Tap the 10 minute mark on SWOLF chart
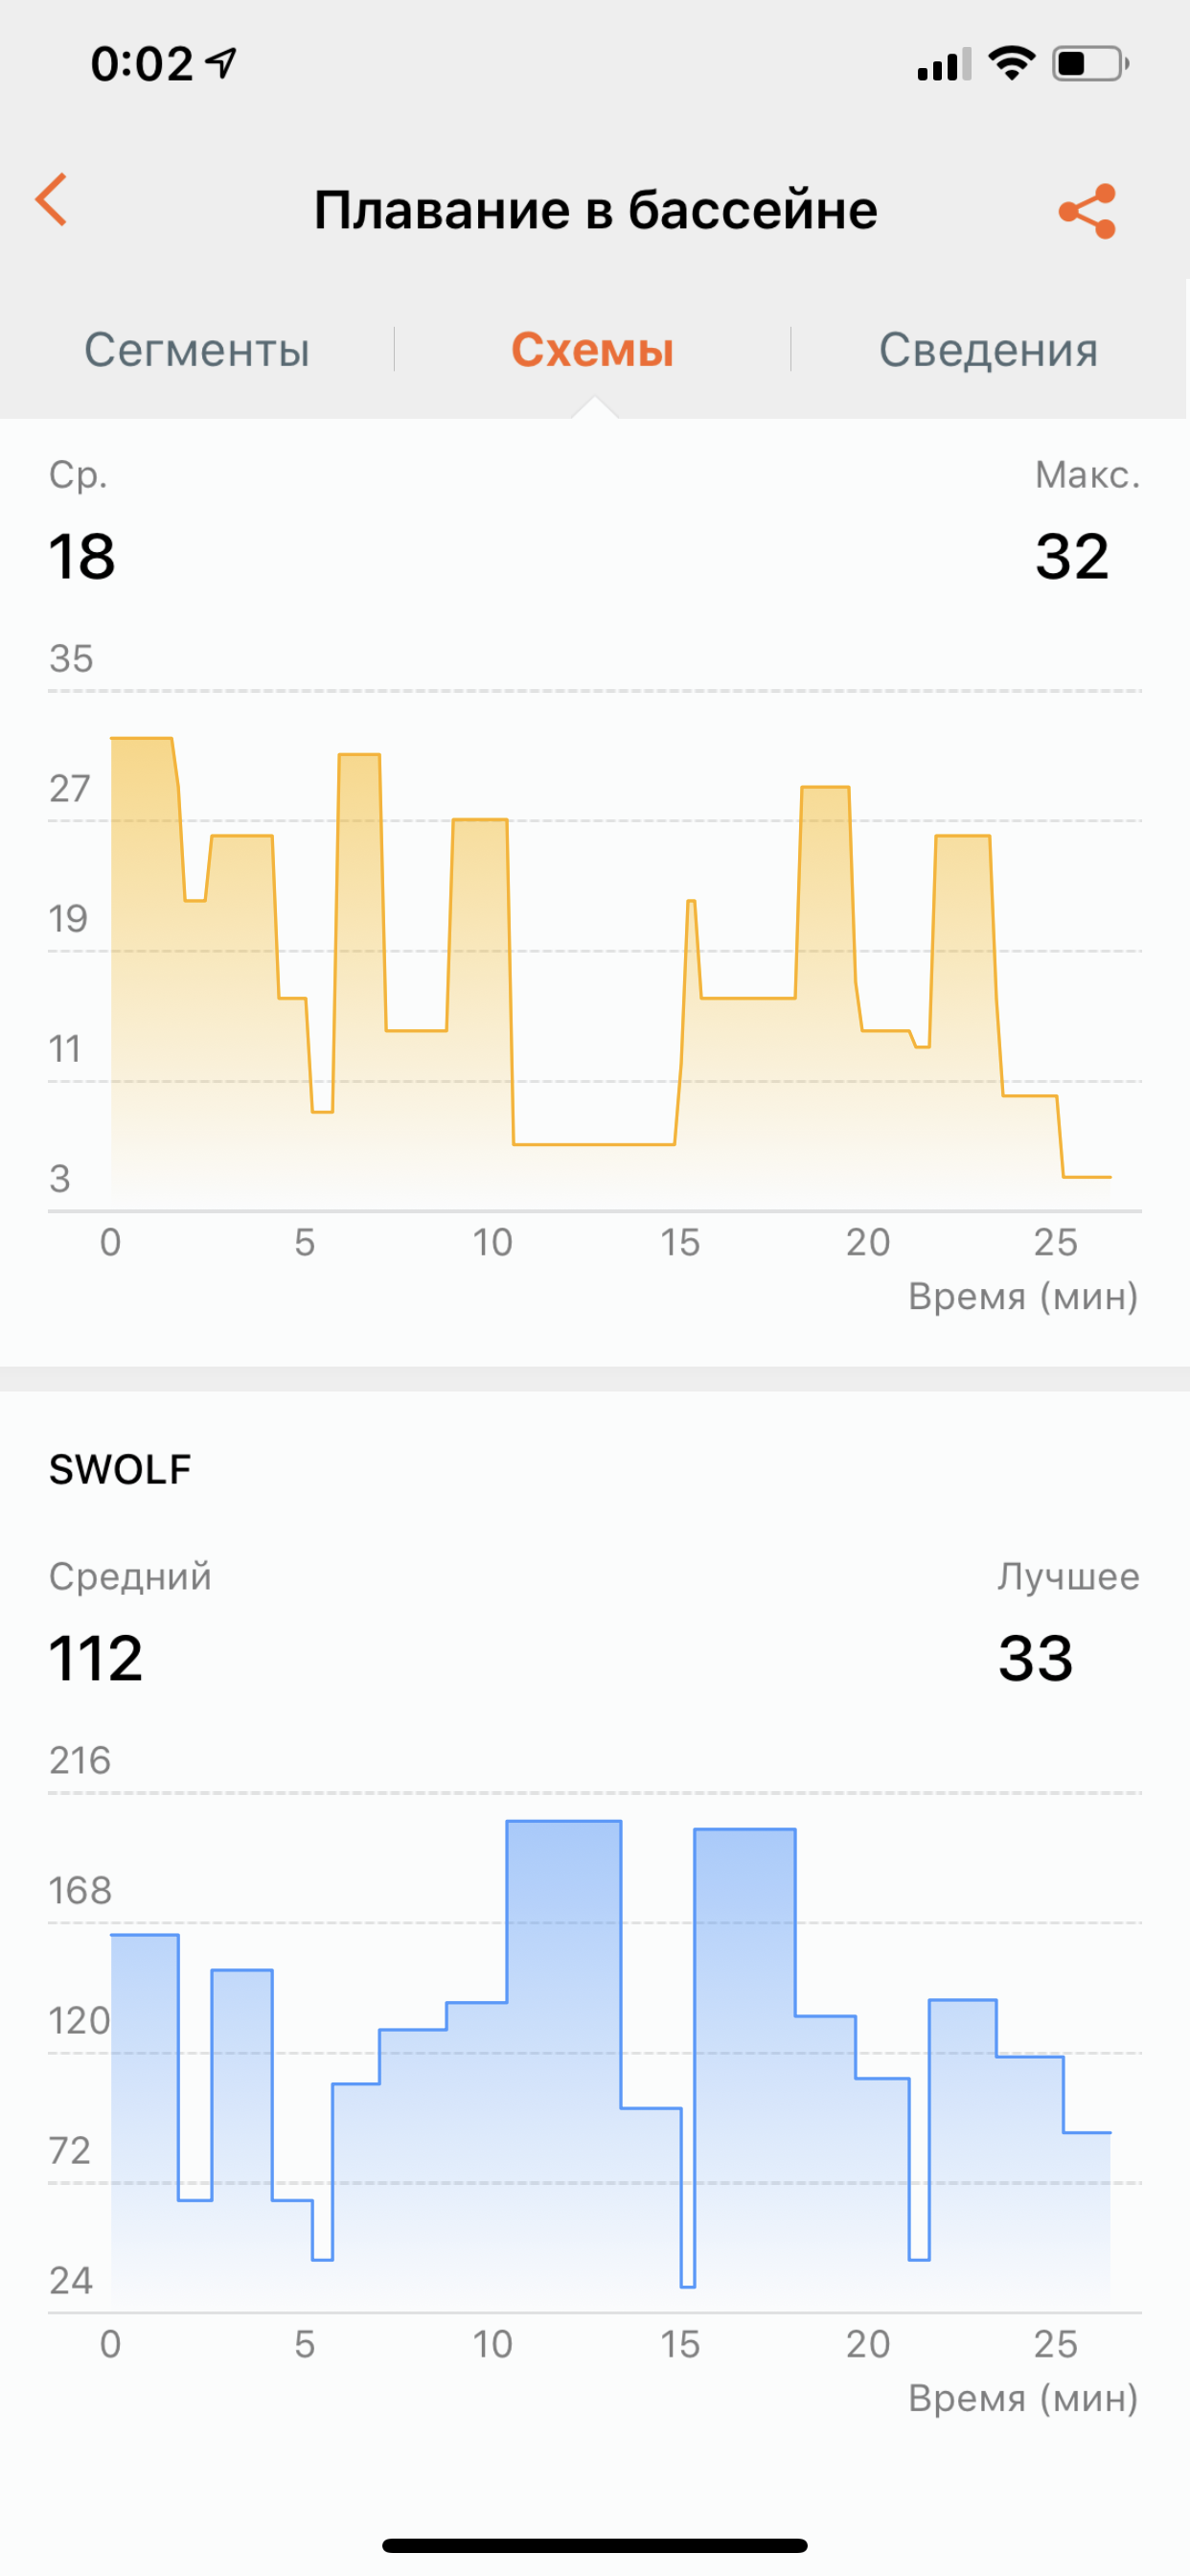The width and height of the screenshot is (1190, 2576). coord(492,2344)
